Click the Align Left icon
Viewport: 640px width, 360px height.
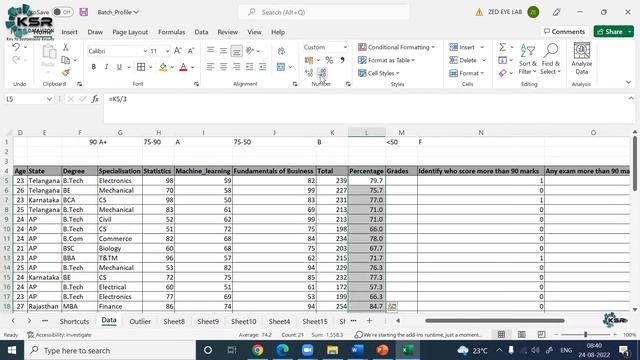tap(210, 67)
